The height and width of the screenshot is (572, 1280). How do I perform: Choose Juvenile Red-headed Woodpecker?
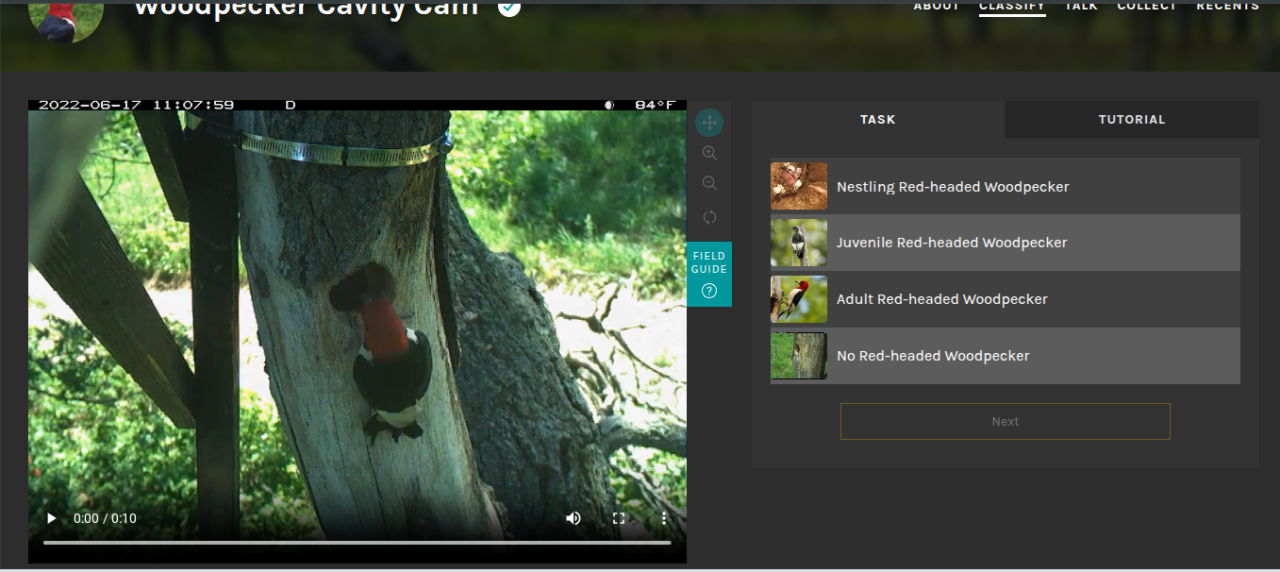coord(1005,242)
